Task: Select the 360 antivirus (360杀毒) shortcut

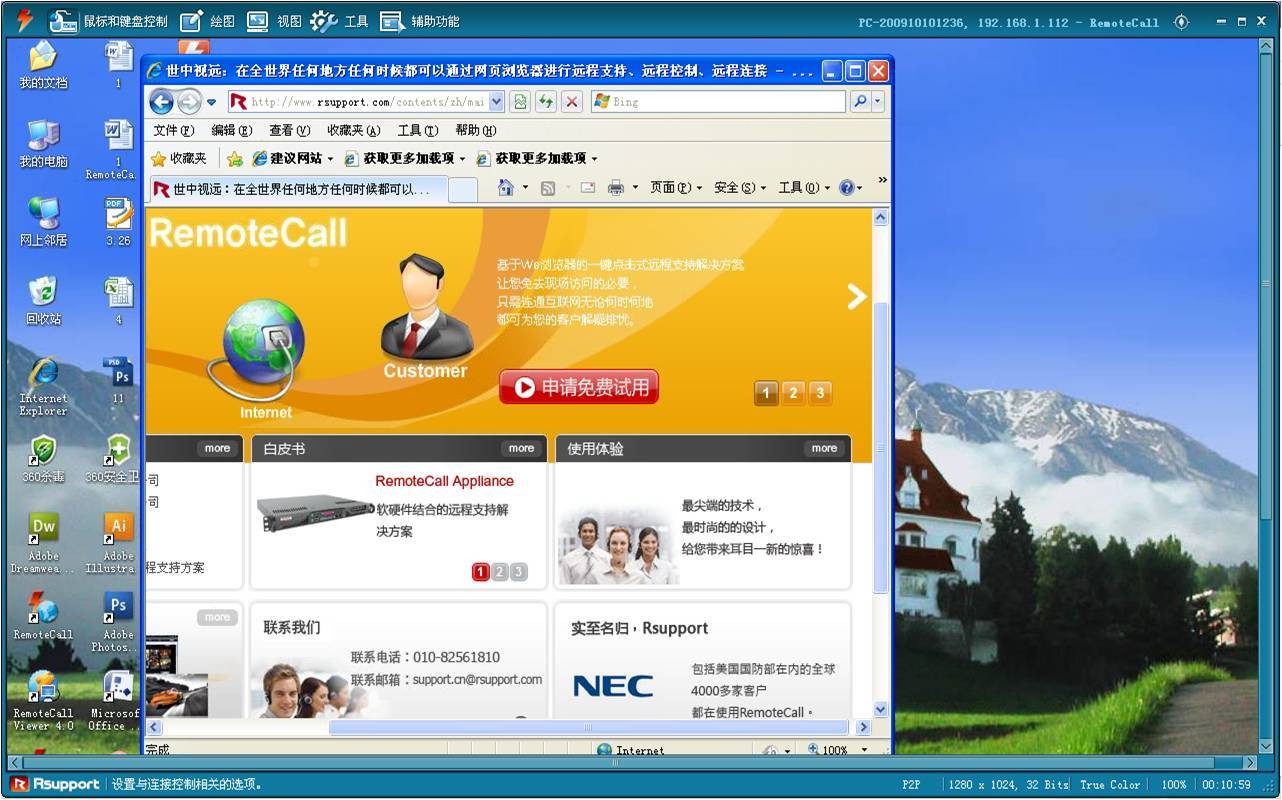Action: (43, 460)
